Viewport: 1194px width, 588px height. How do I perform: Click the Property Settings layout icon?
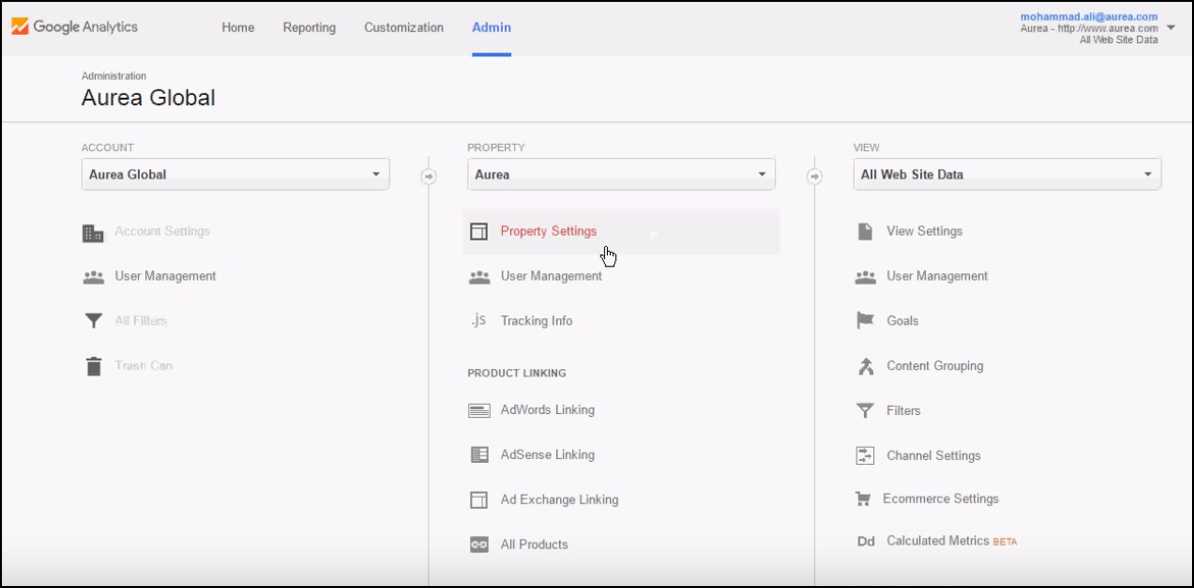click(x=478, y=232)
